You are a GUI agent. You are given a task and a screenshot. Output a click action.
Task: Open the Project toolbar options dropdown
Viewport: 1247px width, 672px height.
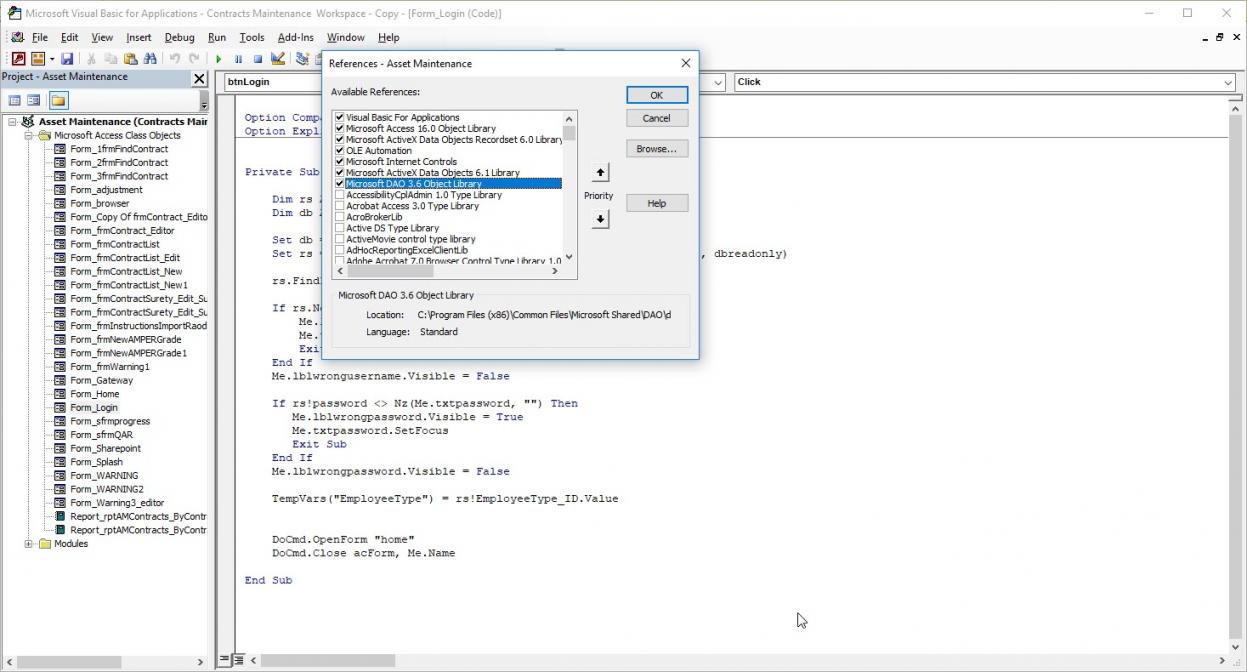tap(204, 102)
